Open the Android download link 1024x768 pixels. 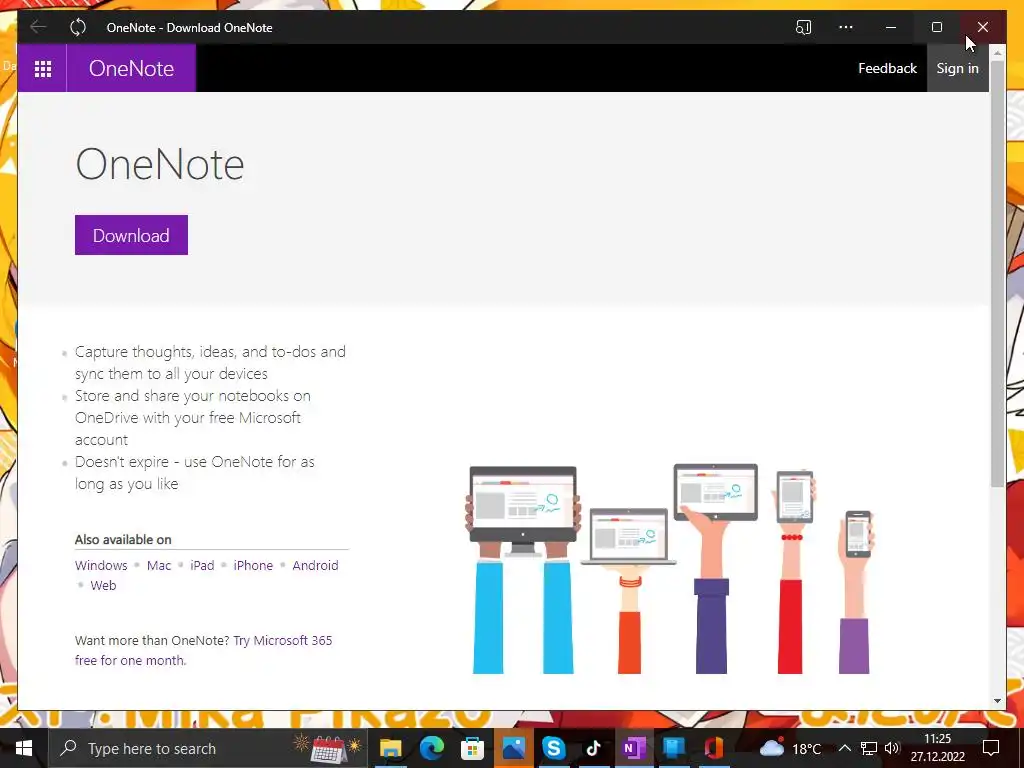315,566
